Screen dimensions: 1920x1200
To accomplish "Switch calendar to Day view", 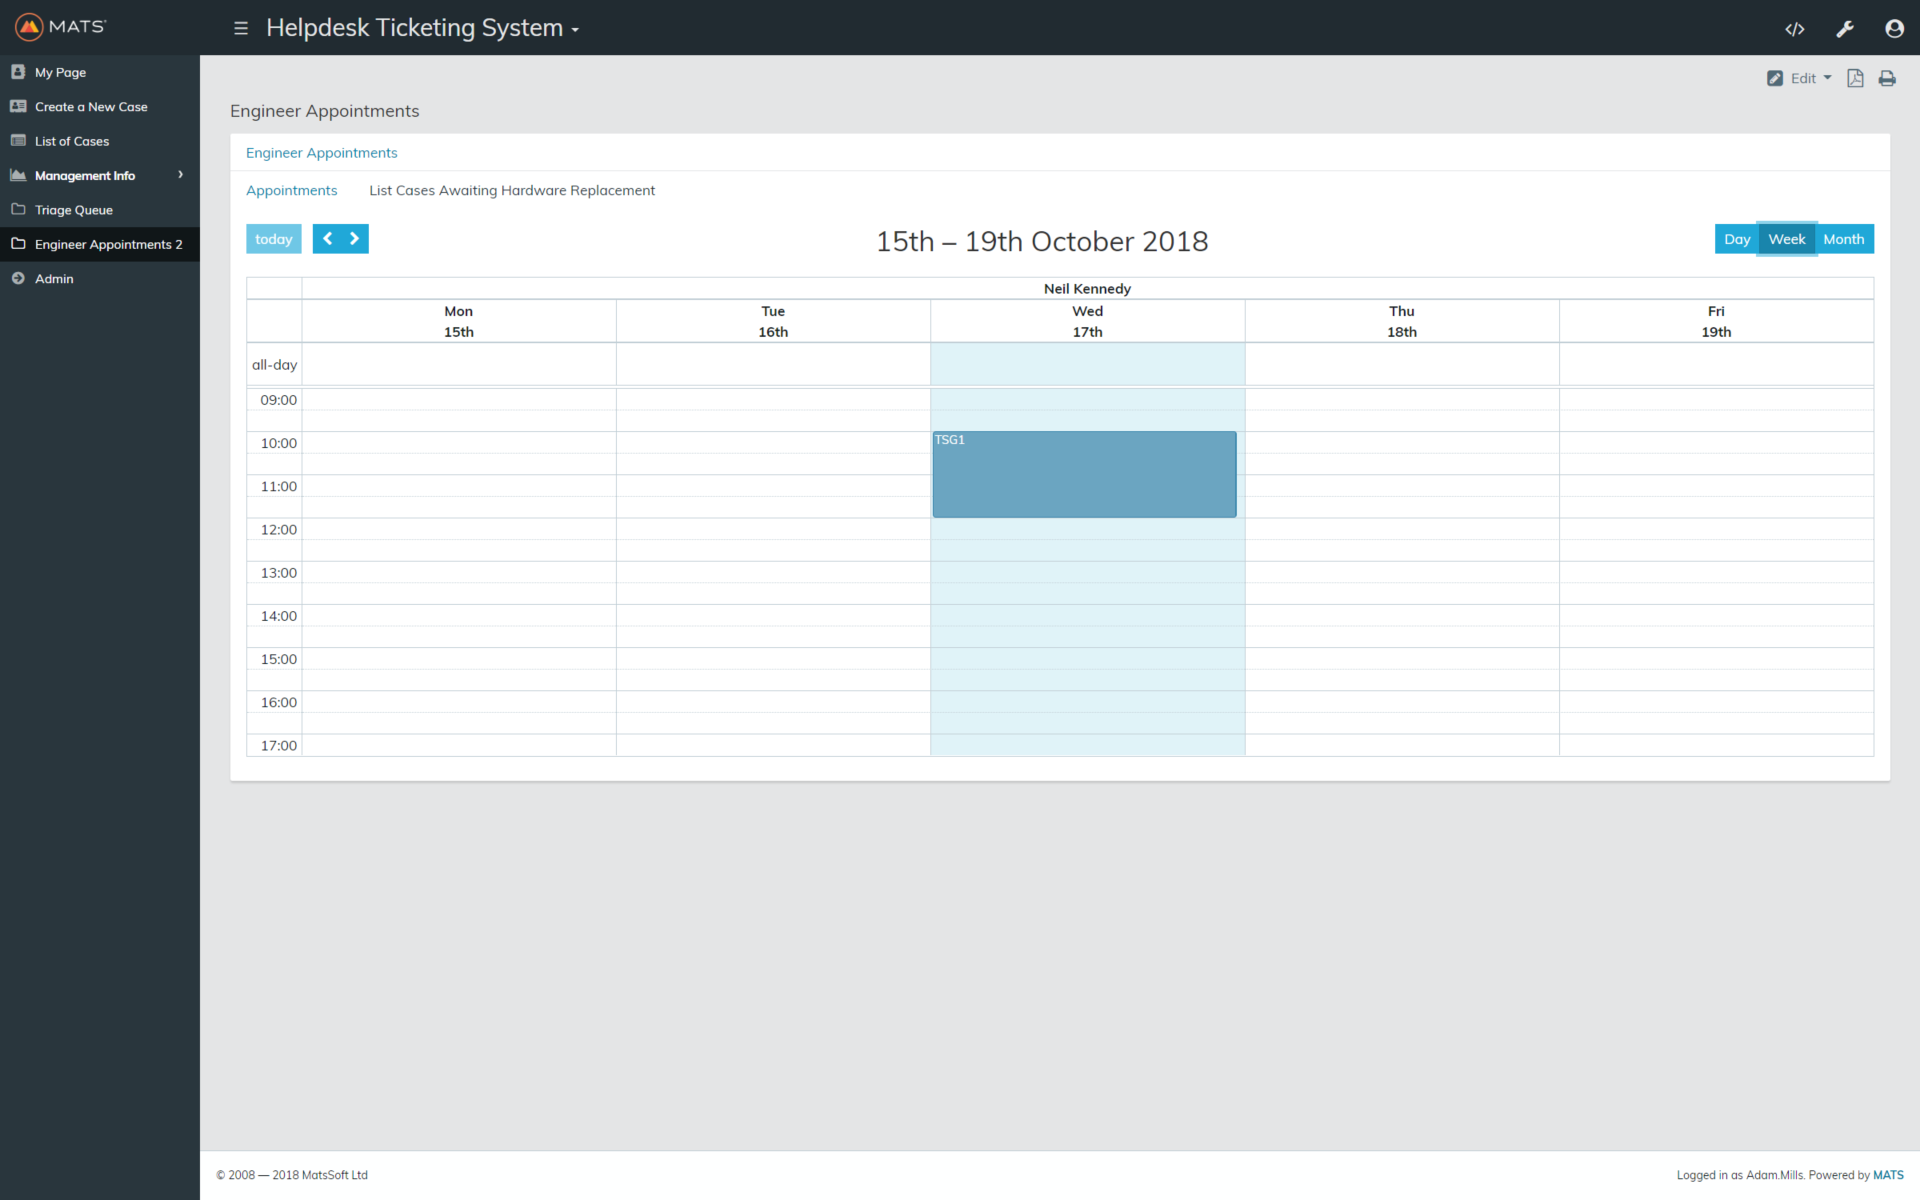I will 1736,239.
